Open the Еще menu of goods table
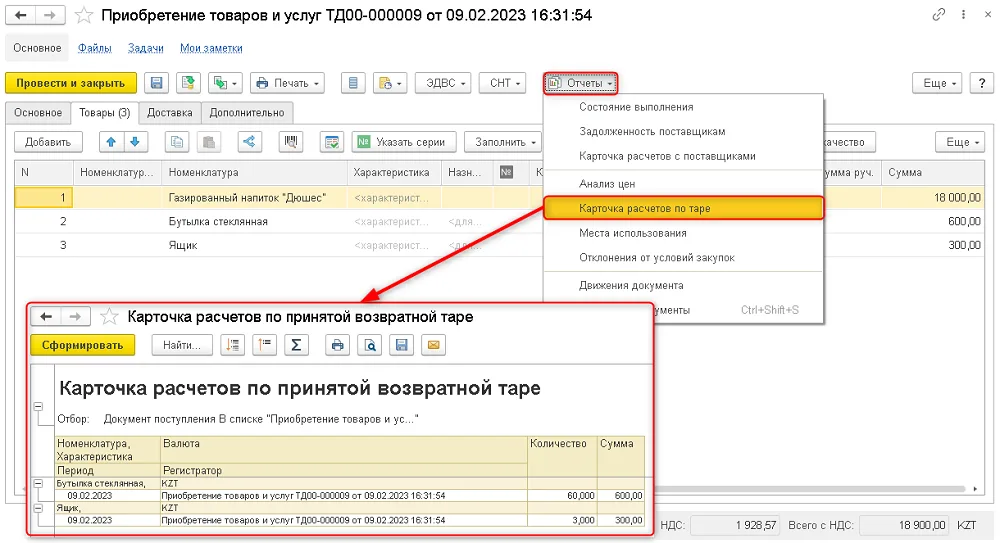 (960, 142)
